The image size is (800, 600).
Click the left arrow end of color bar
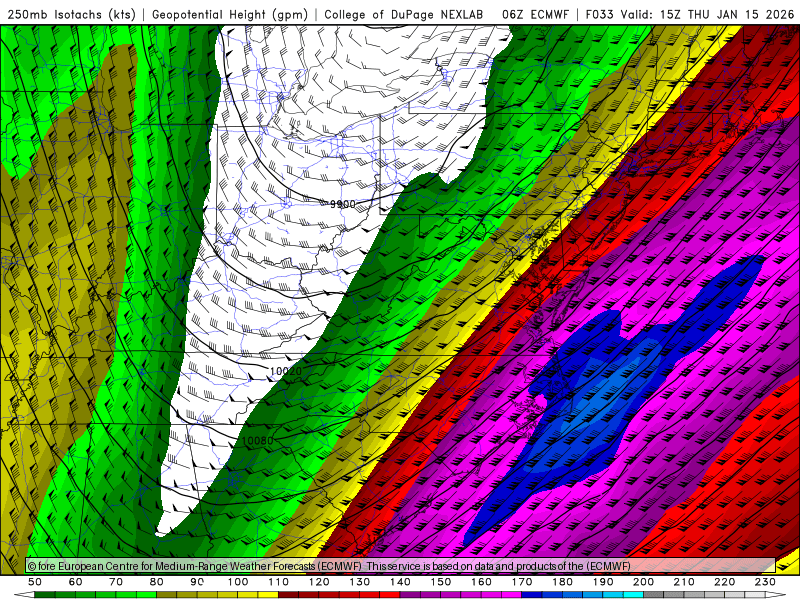pos(24,595)
